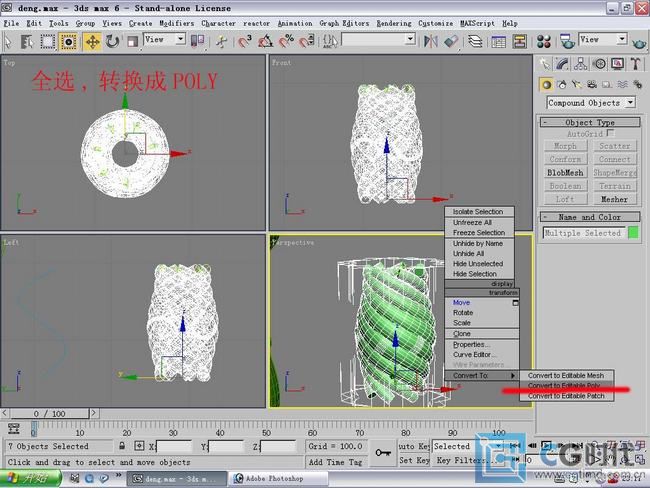Click Use Pivot Point Center icon
Image resolution: width=650 pixels, height=488 pixels.
[197, 41]
